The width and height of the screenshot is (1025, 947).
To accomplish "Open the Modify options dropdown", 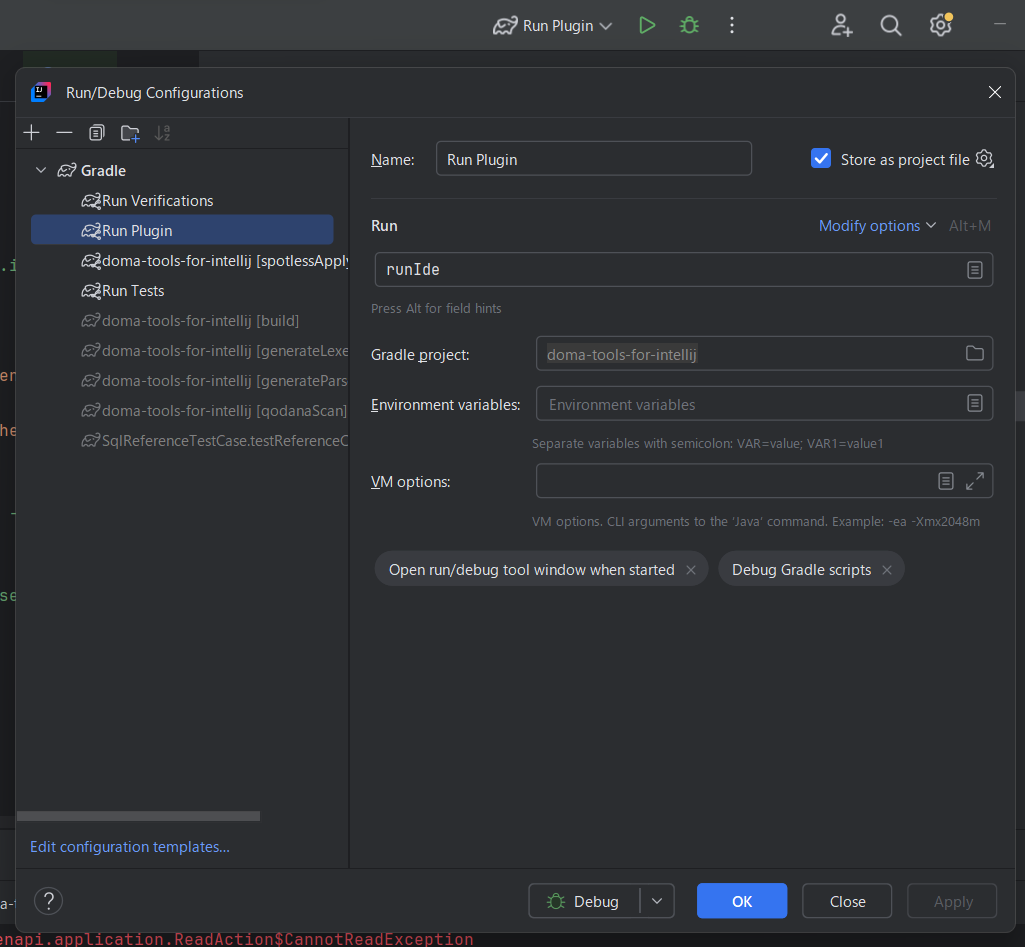I will click(x=877, y=225).
